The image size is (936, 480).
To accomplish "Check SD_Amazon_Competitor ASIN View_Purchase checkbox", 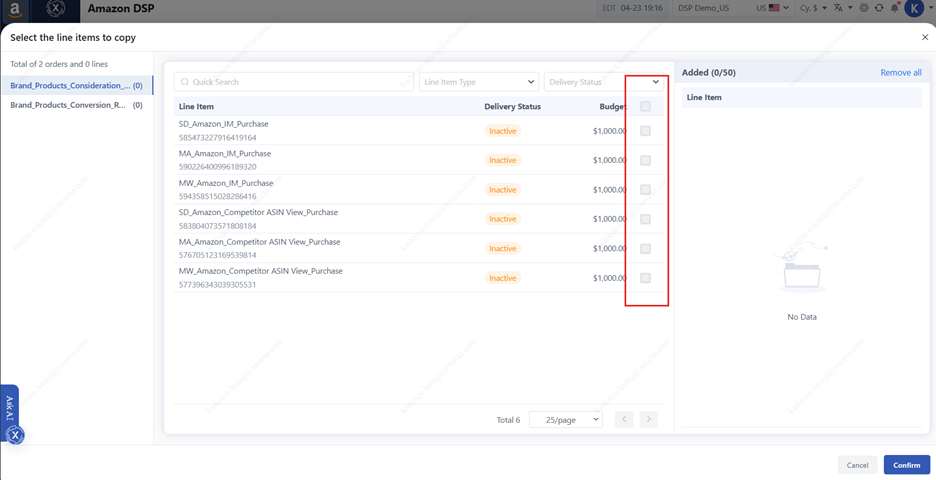I will [645, 219].
